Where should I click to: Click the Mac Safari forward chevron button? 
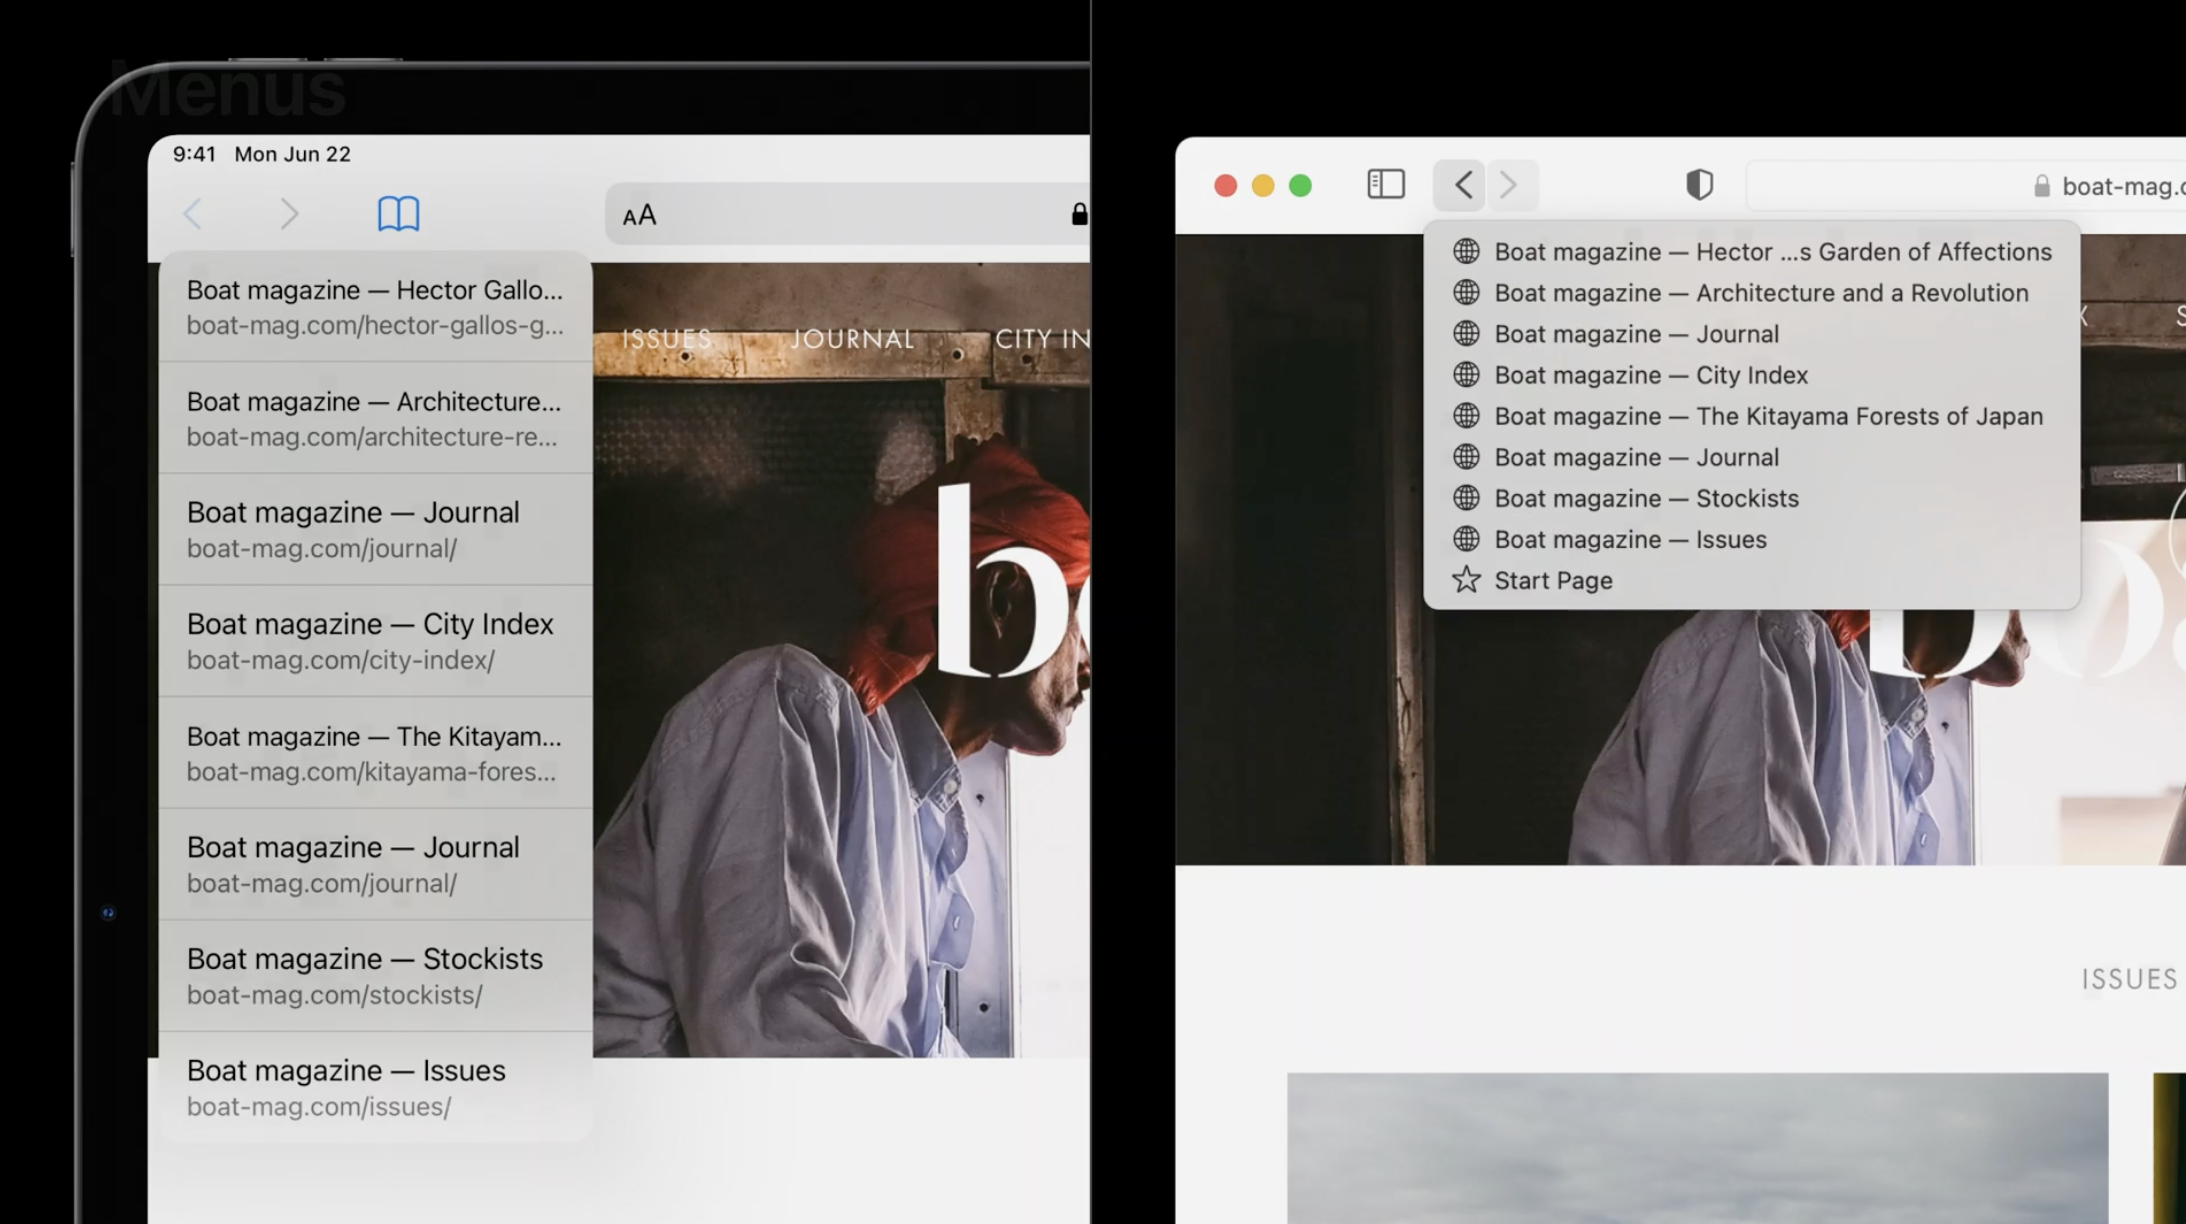coord(1509,185)
